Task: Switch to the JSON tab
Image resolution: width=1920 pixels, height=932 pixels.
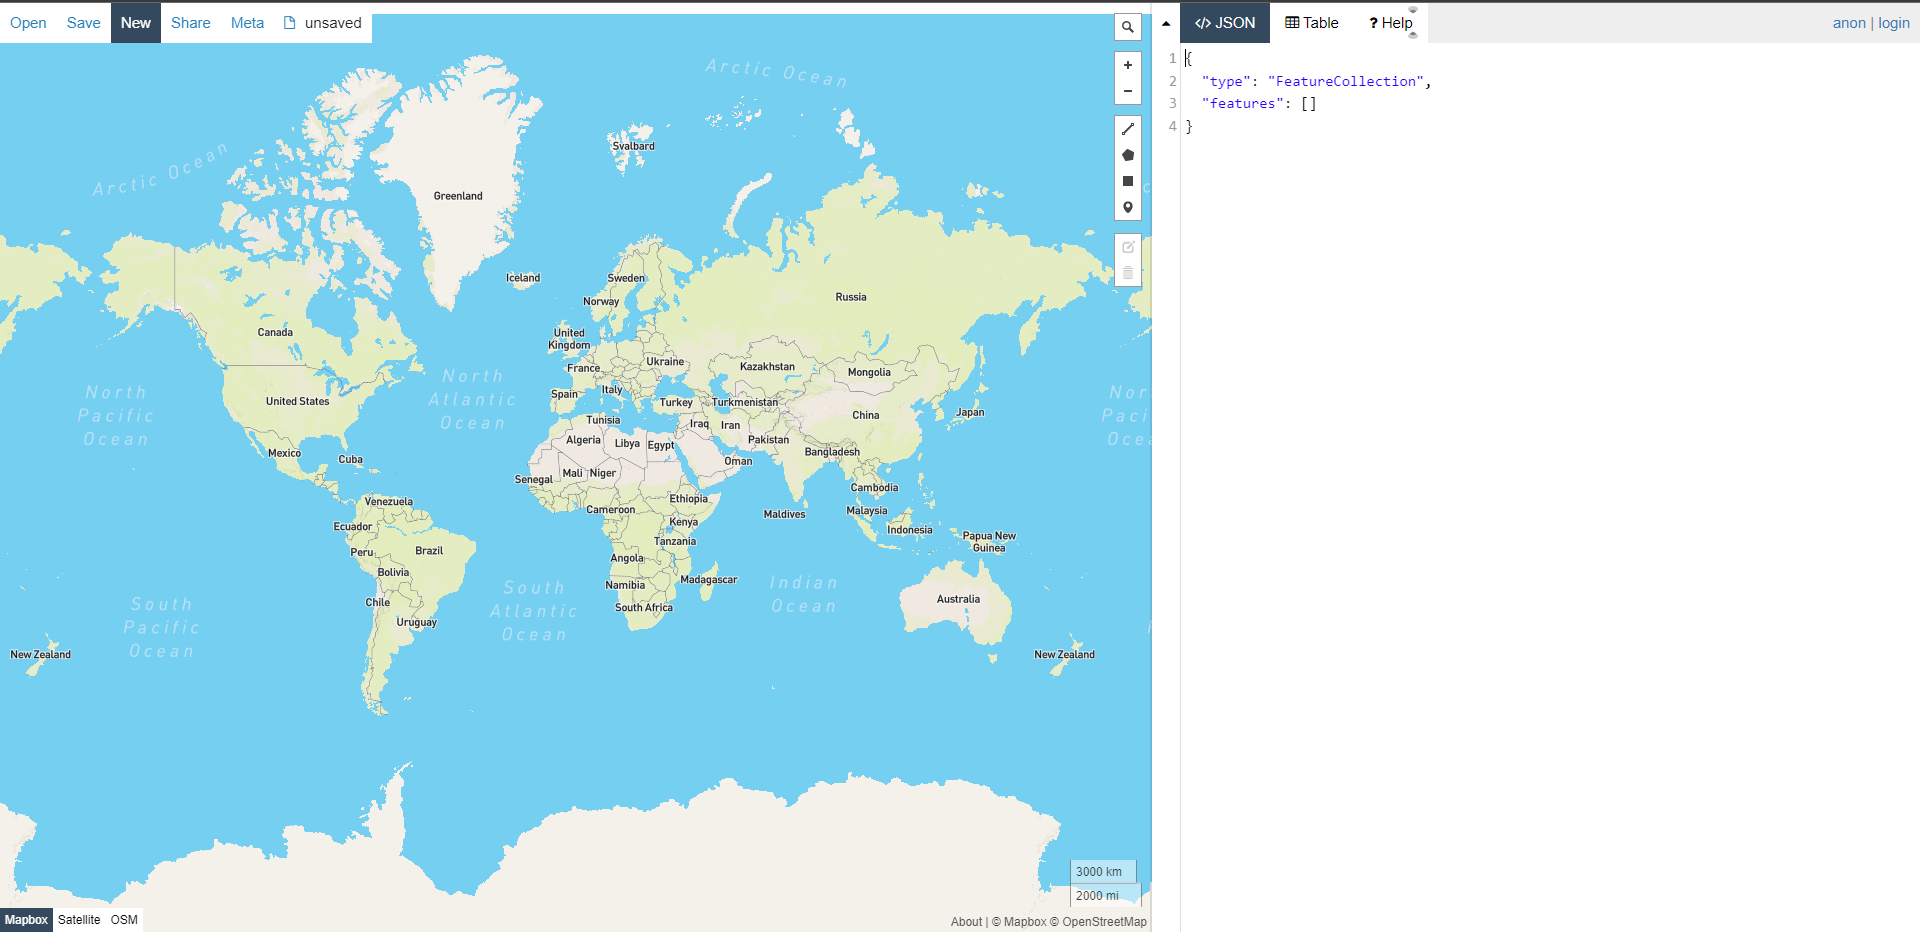Action: [x=1225, y=23]
